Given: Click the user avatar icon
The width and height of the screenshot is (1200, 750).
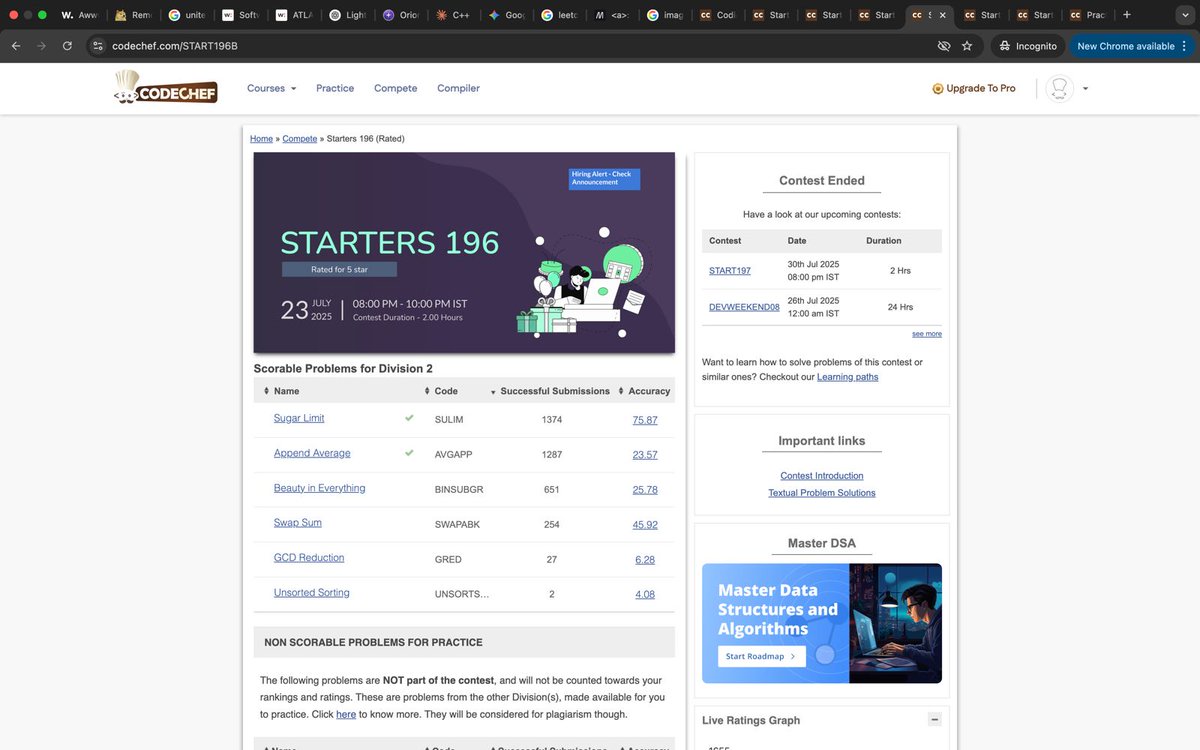Looking at the screenshot, I should point(1059,88).
